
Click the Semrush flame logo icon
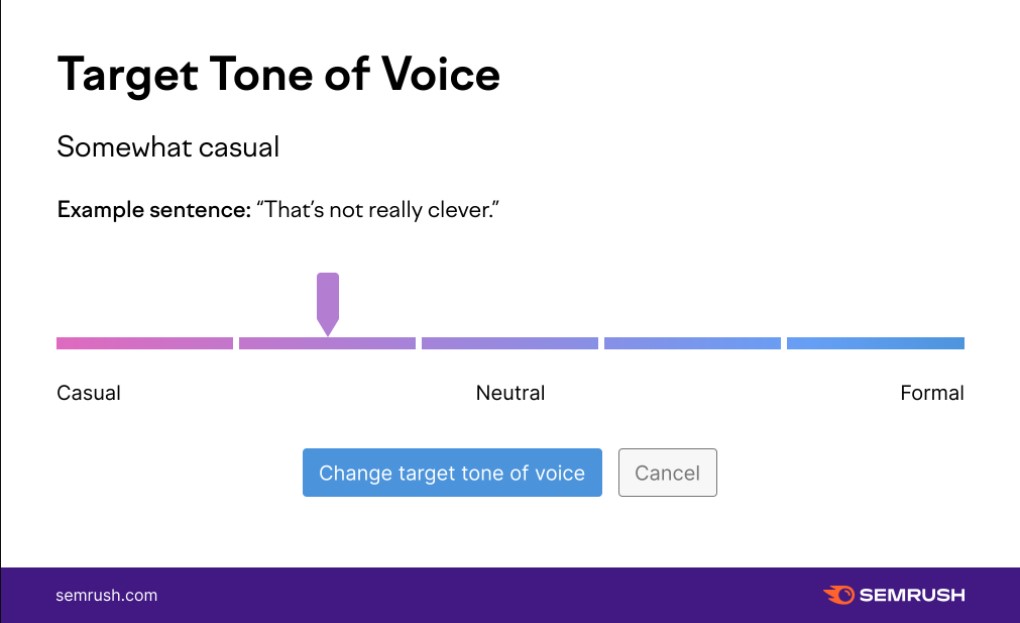coord(838,595)
